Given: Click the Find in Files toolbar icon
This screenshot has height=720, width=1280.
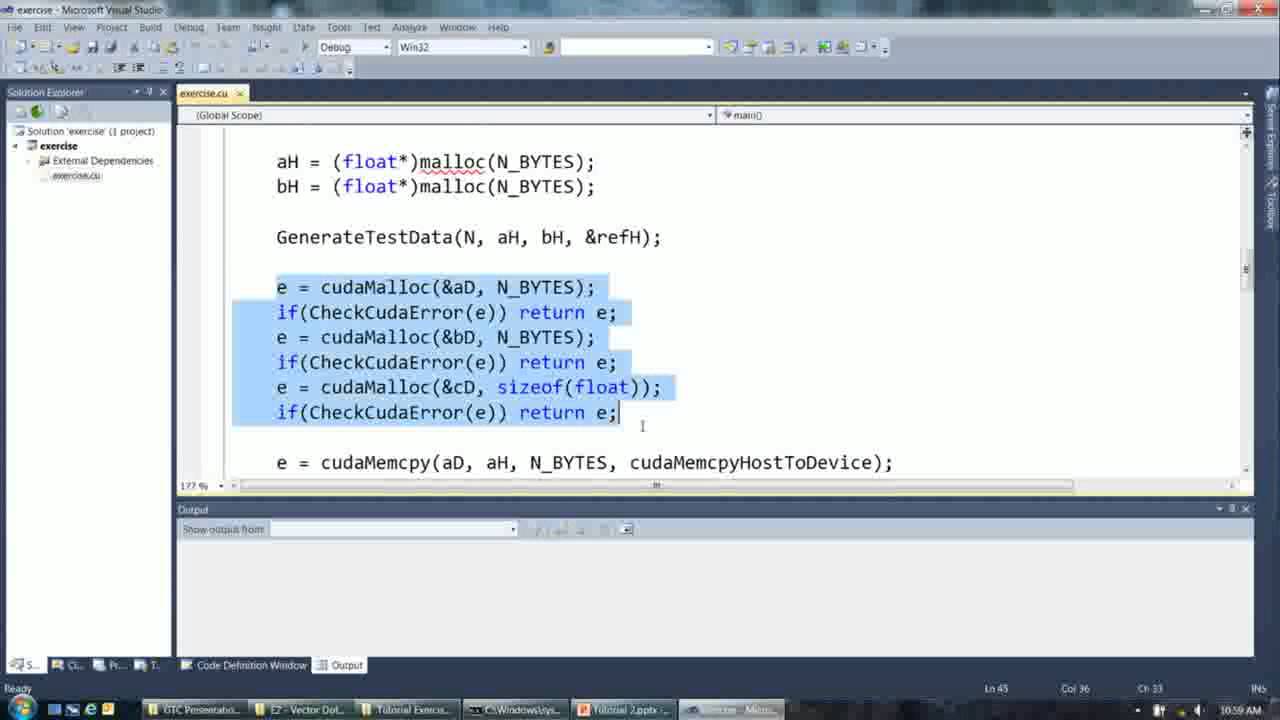Looking at the screenshot, I should (x=549, y=47).
